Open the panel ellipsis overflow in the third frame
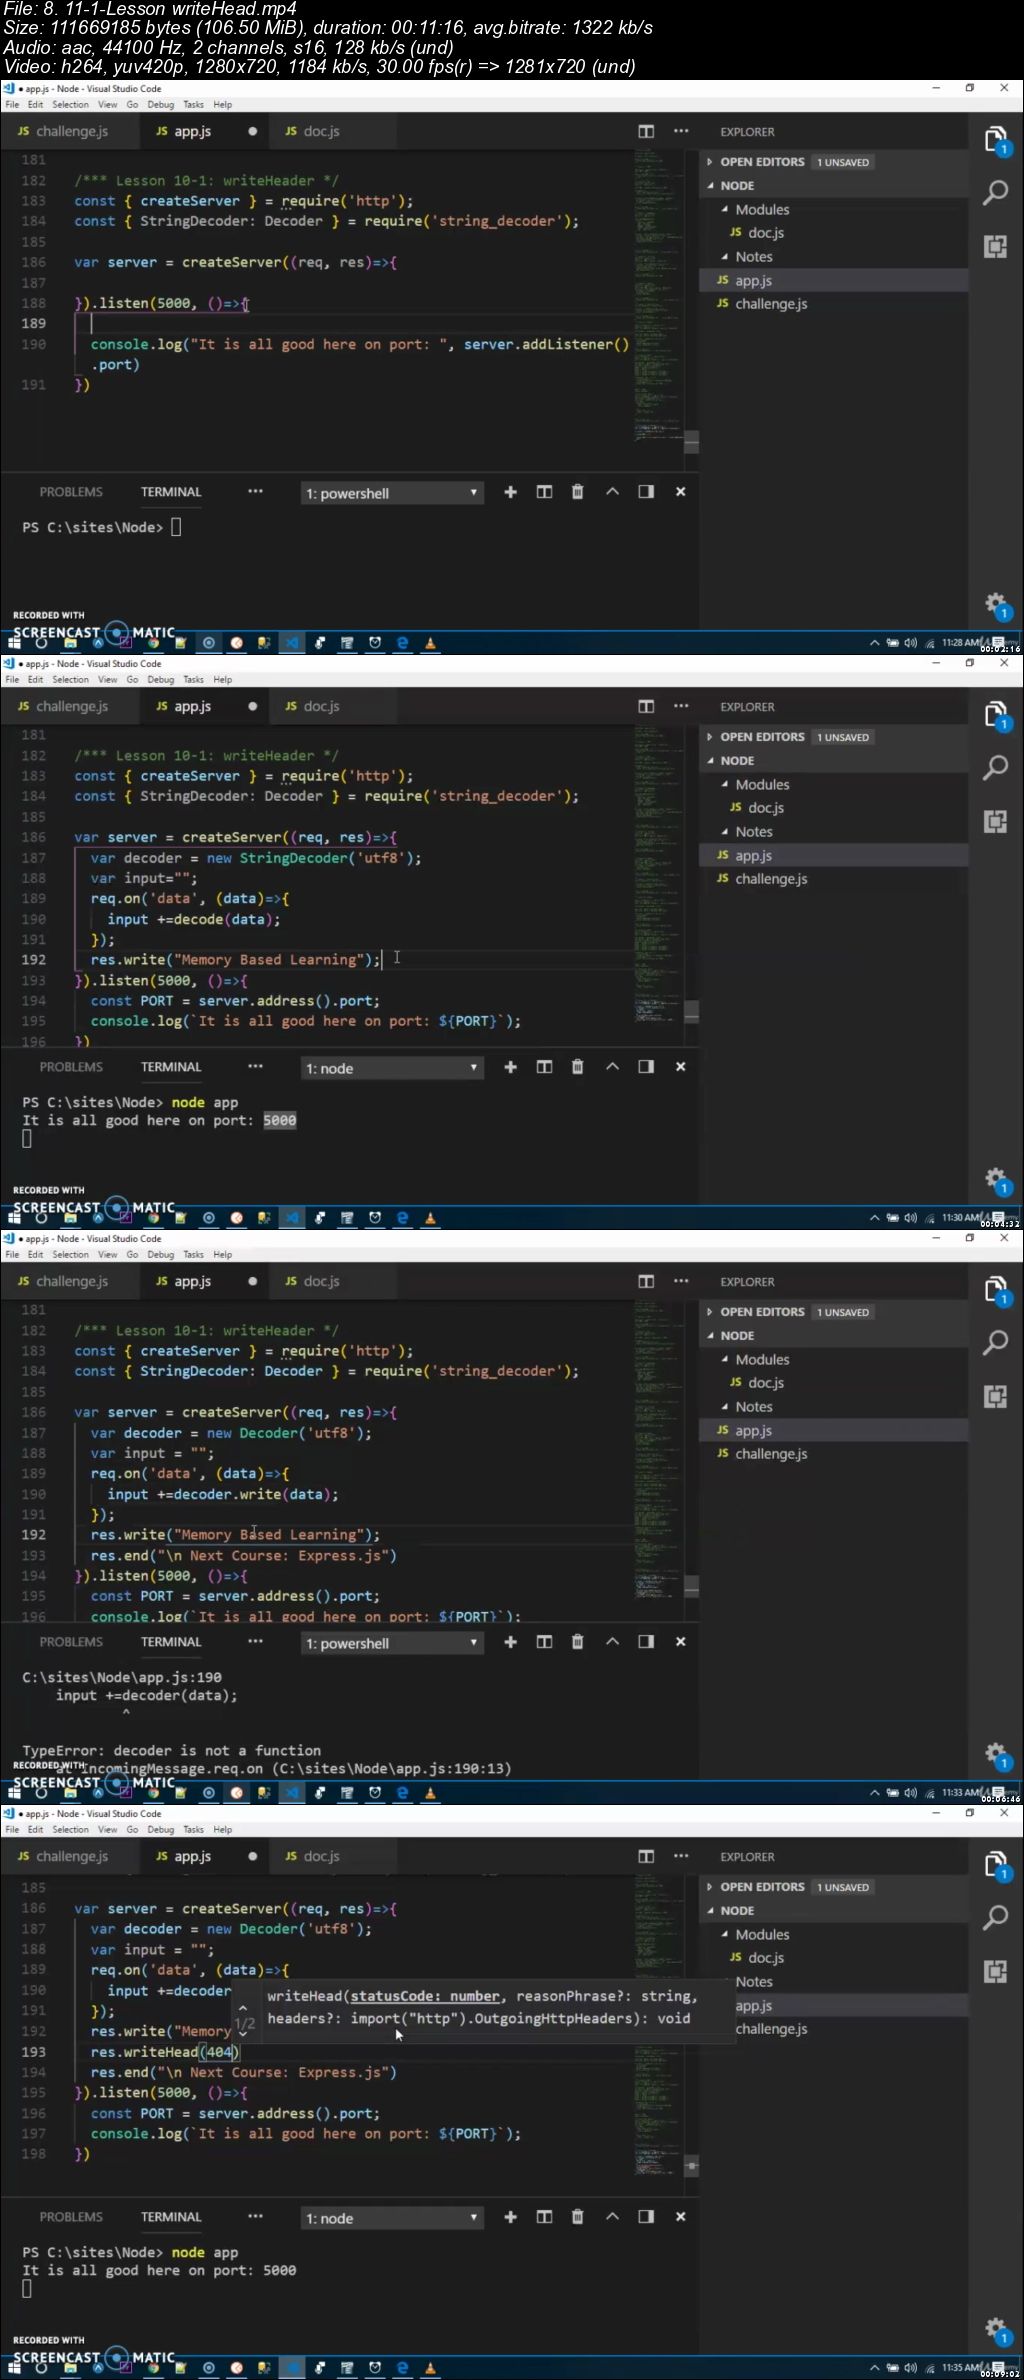This screenshot has width=1024, height=2380. [255, 1641]
